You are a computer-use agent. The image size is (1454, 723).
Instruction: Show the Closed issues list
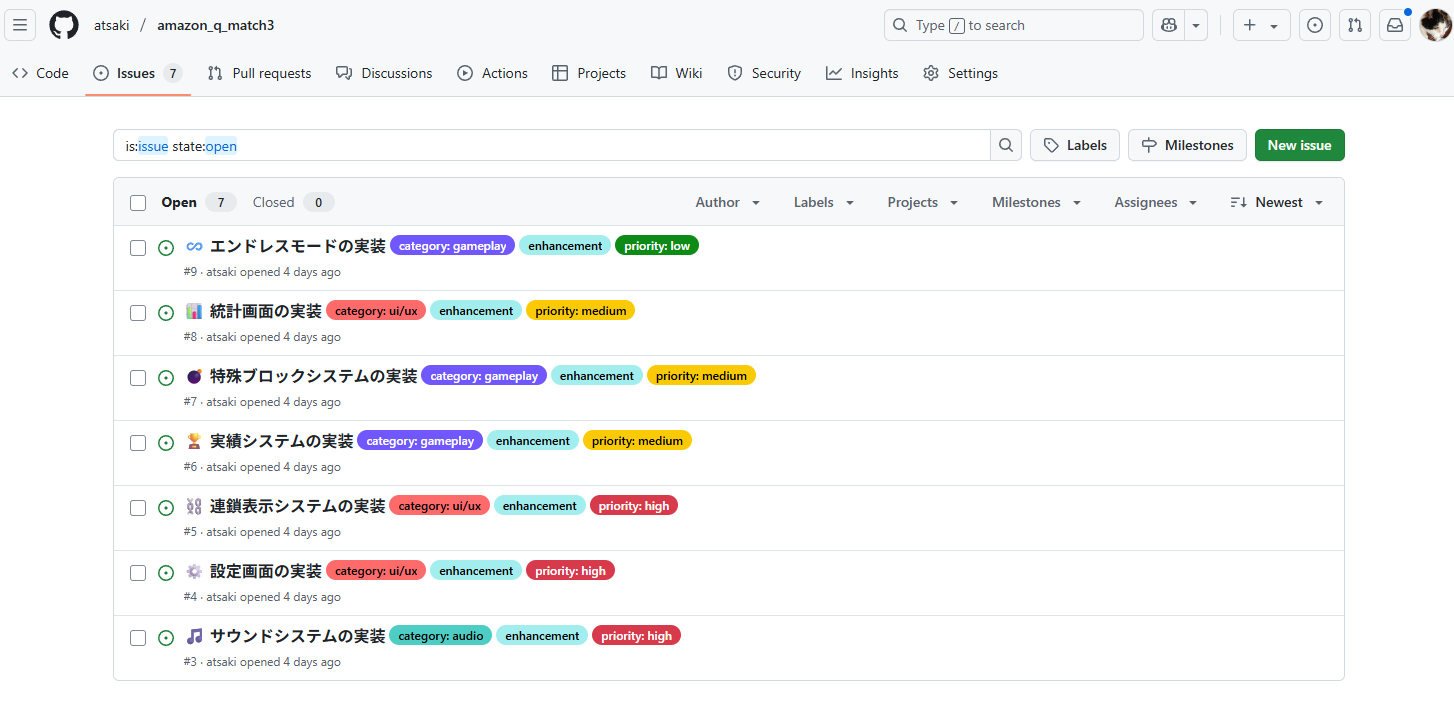pyautogui.click(x=293, y=202)
